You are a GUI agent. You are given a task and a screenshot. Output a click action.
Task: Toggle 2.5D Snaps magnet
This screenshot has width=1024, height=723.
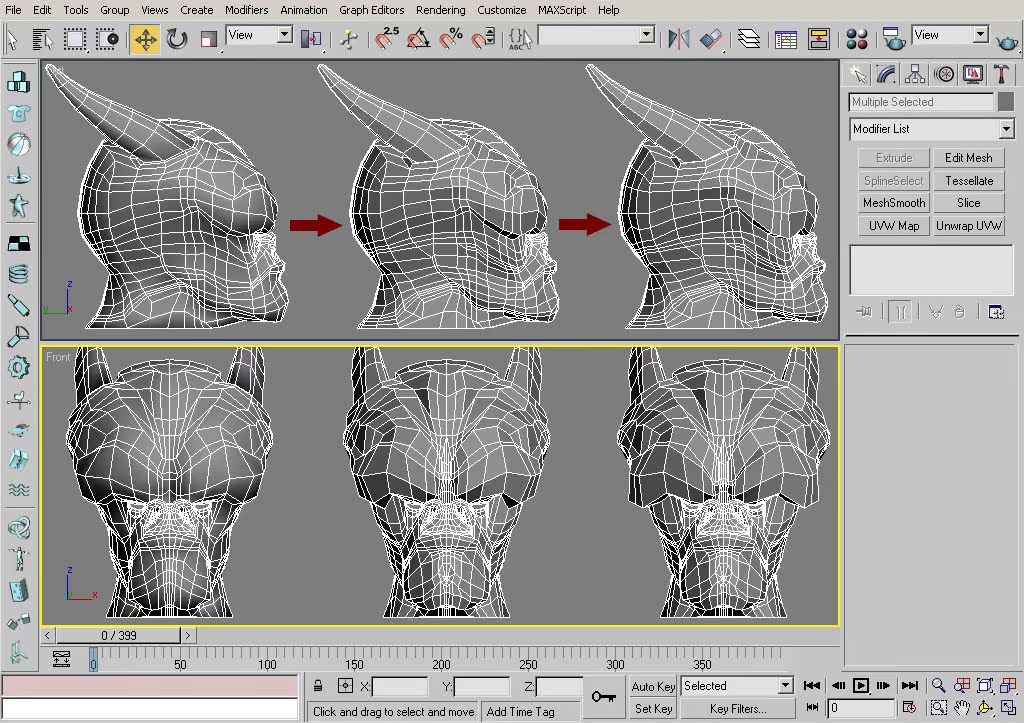pyautogui.click(x=387, y=39)
